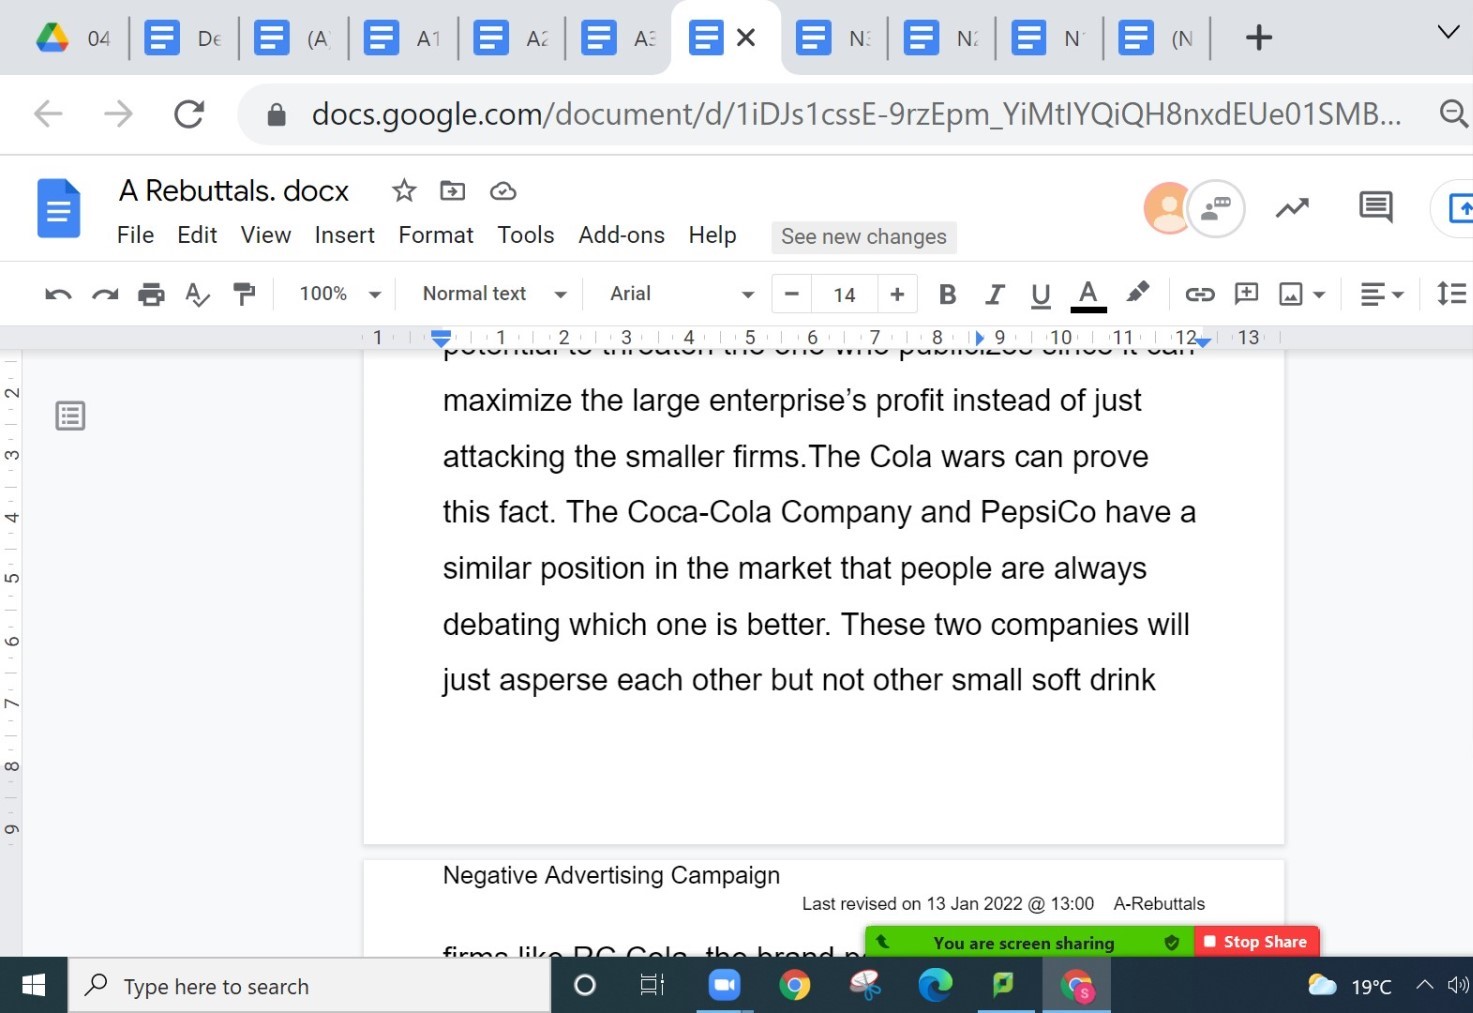Open the Add-ons menu
The height and width of the screenshot is (1013, 1473).
621,235
